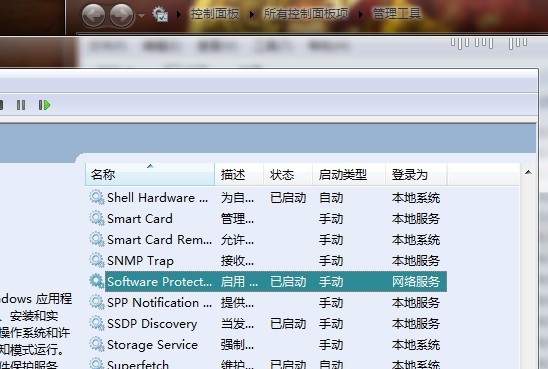Screen dimensions: 548x369
Task: Expand arrow before 管理工具 breadcrumb
Action: [x=361, y=15]
